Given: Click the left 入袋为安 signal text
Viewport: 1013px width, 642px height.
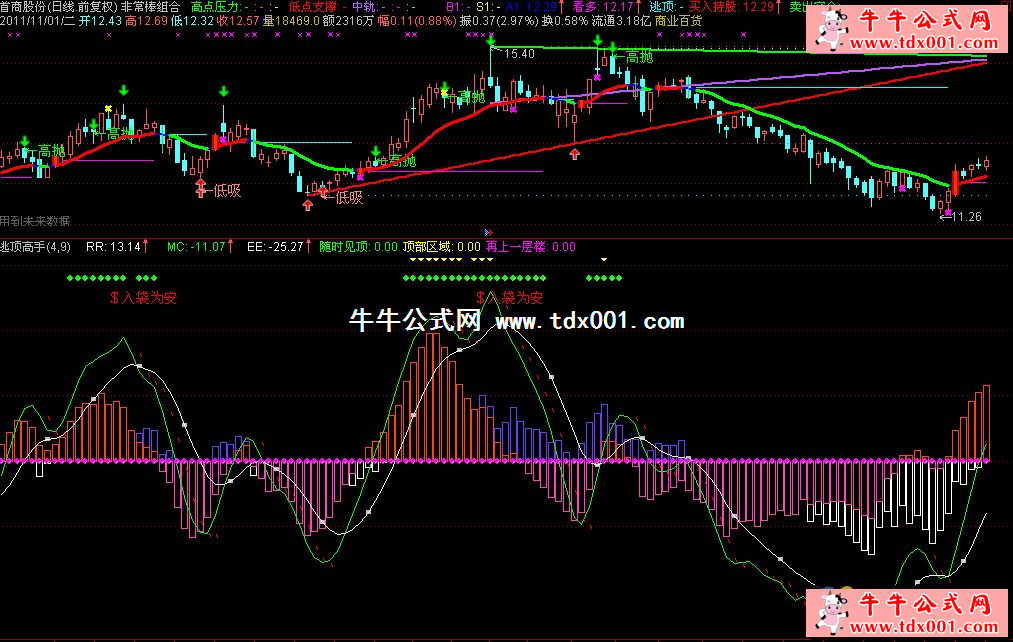Looking at the screenshot, I should [x=144, y=297].
